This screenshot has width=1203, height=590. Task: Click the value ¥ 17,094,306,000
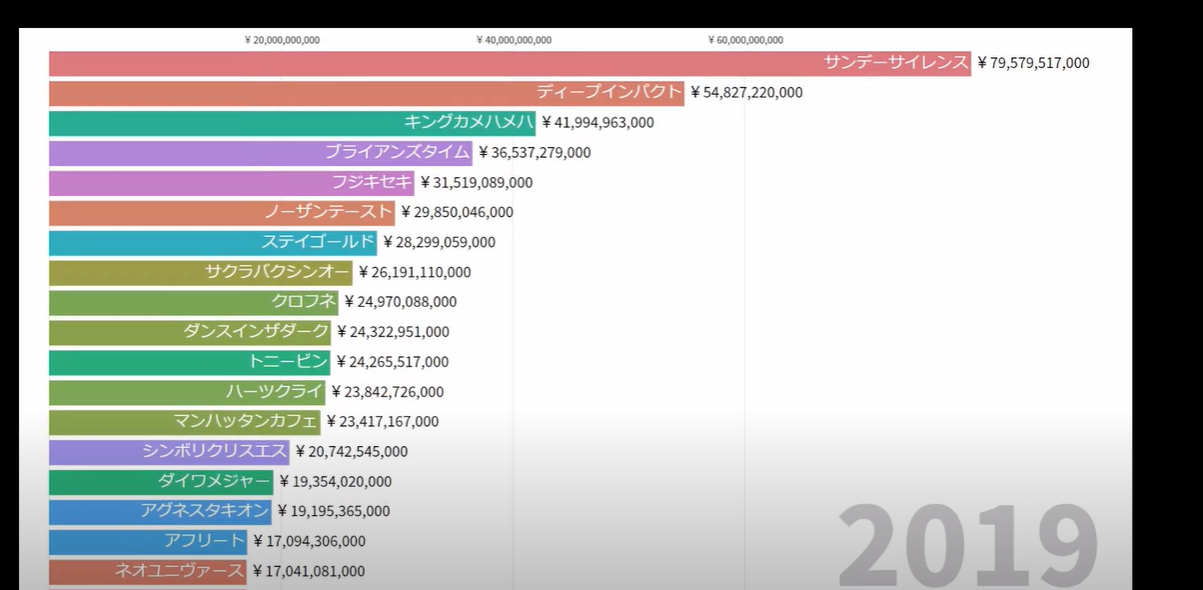309,541
